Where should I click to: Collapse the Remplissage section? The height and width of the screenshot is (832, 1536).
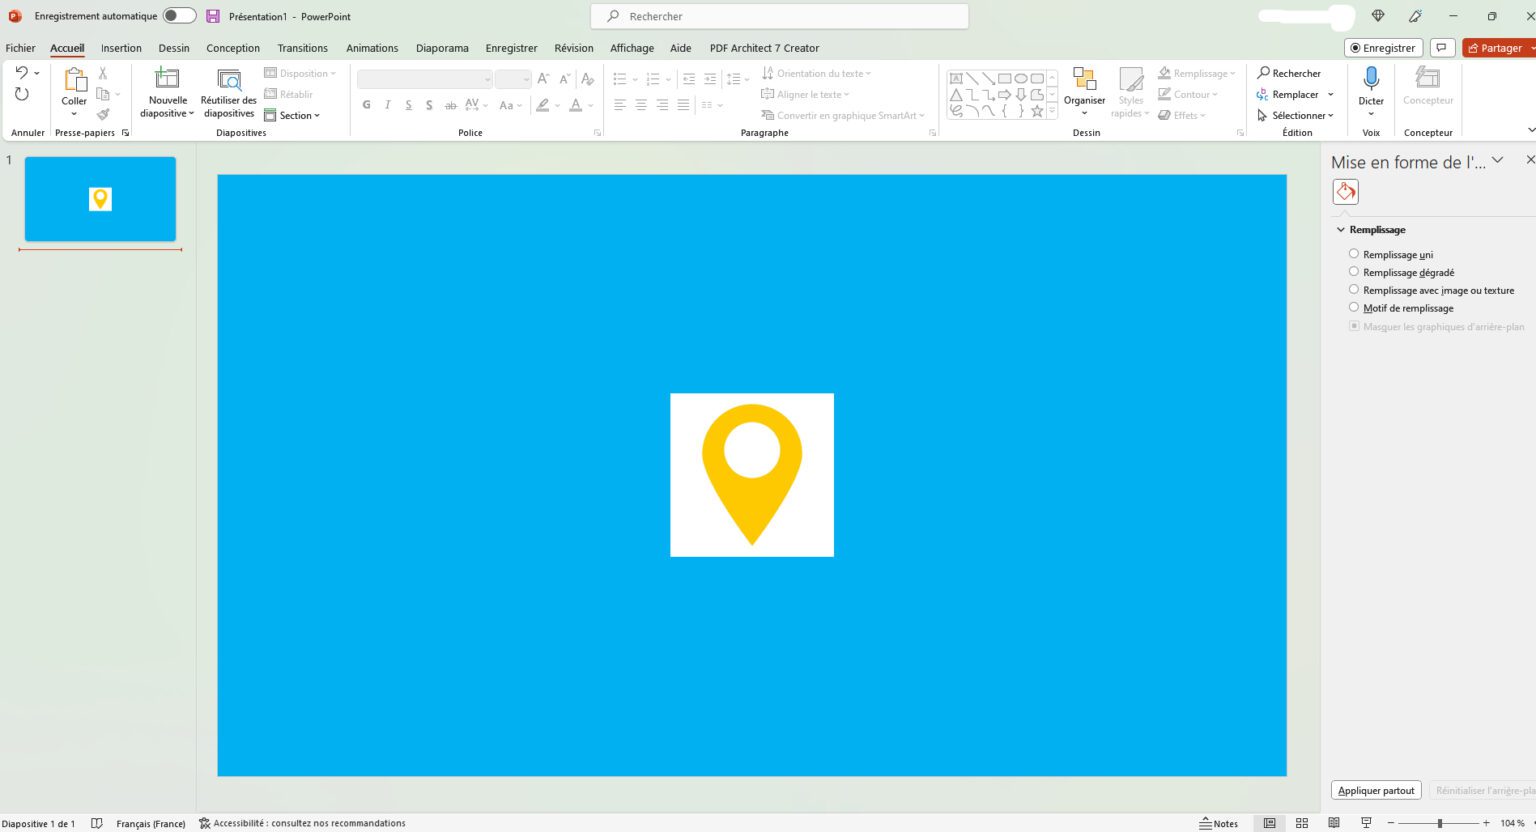1341,229
